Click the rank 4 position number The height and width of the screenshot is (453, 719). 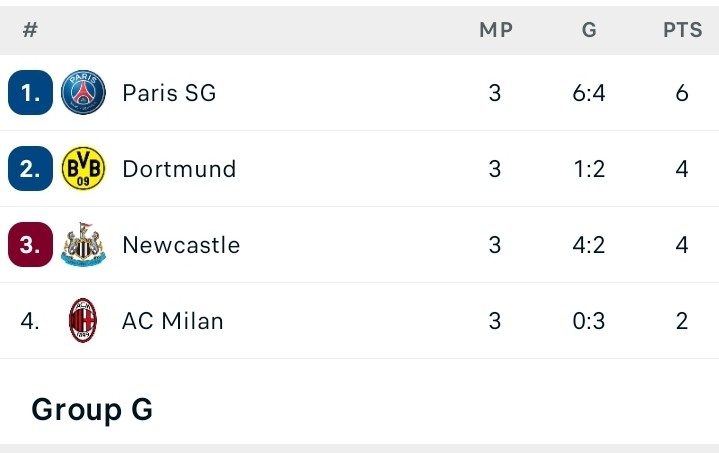point(30,321)
